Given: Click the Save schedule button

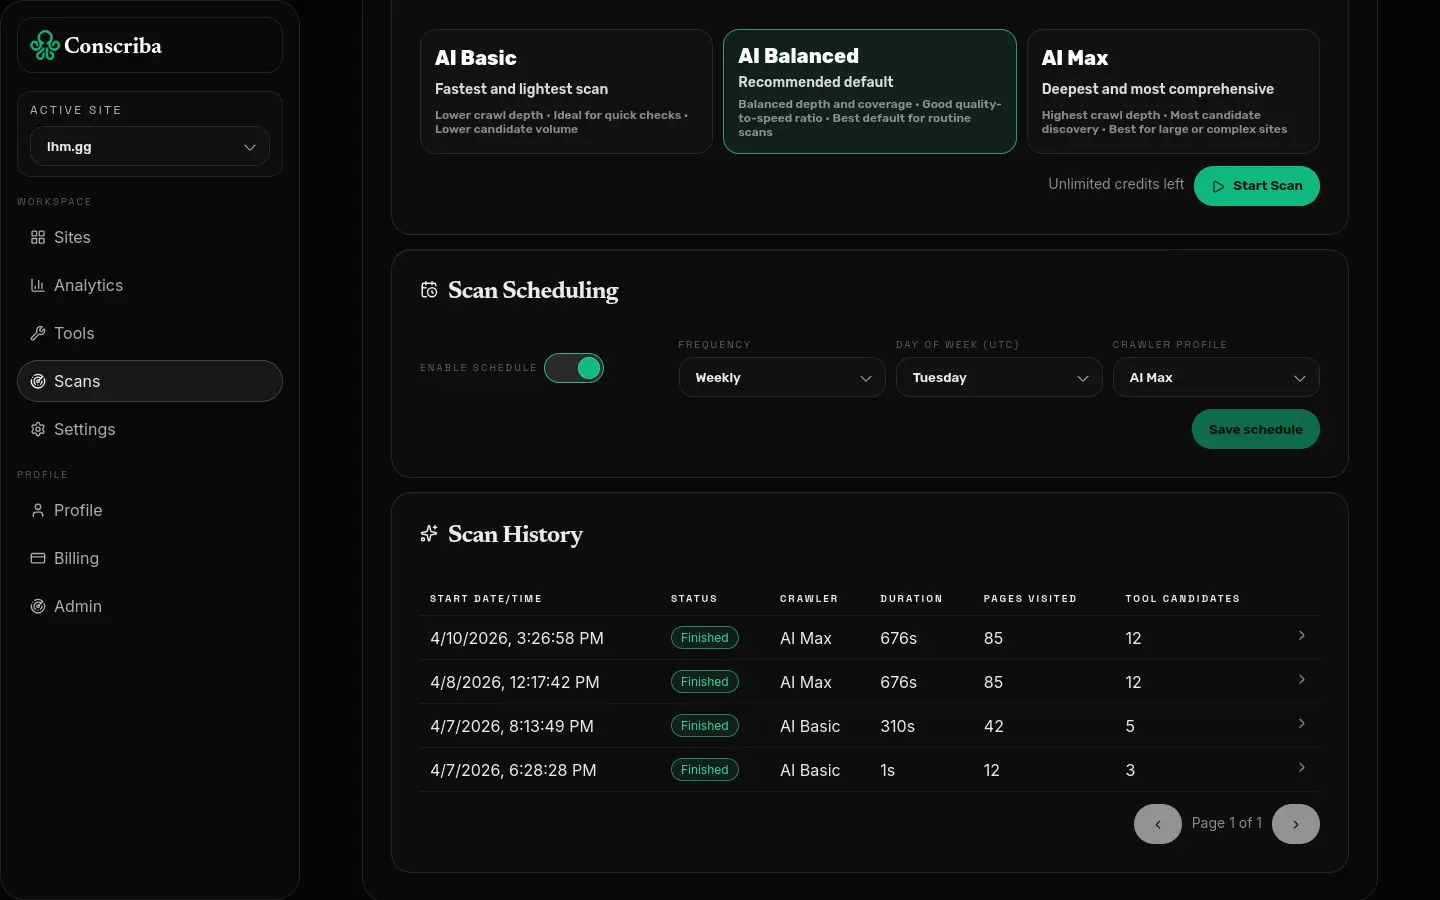Looking at the screenshot, I should [x=1255, y=429].
